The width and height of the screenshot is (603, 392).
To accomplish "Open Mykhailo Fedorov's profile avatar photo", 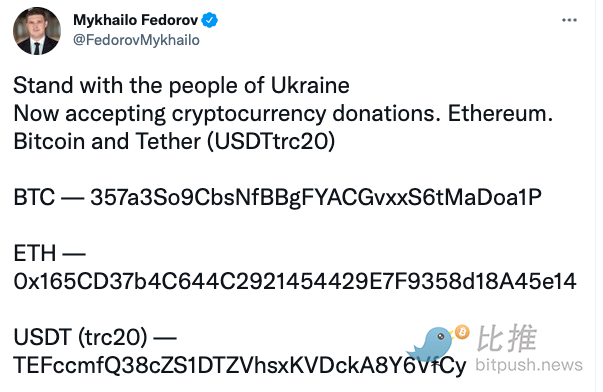I will [37, 31].
